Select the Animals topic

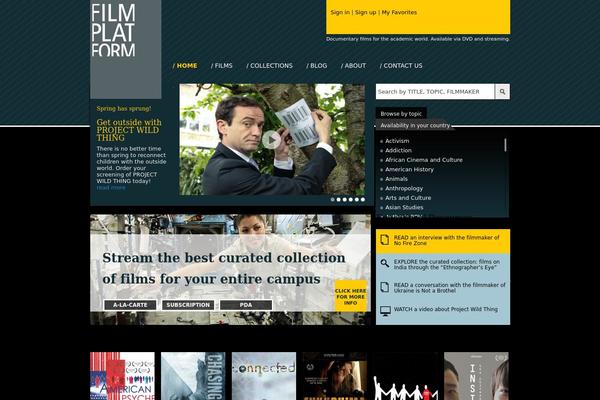tap(396, 179)
